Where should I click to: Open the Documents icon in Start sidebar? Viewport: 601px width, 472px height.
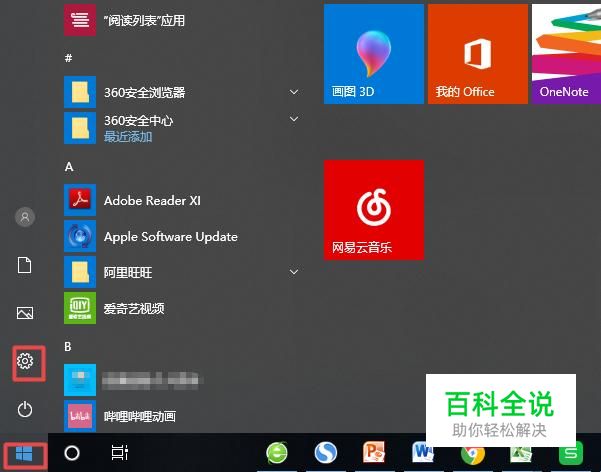[25, 265]
